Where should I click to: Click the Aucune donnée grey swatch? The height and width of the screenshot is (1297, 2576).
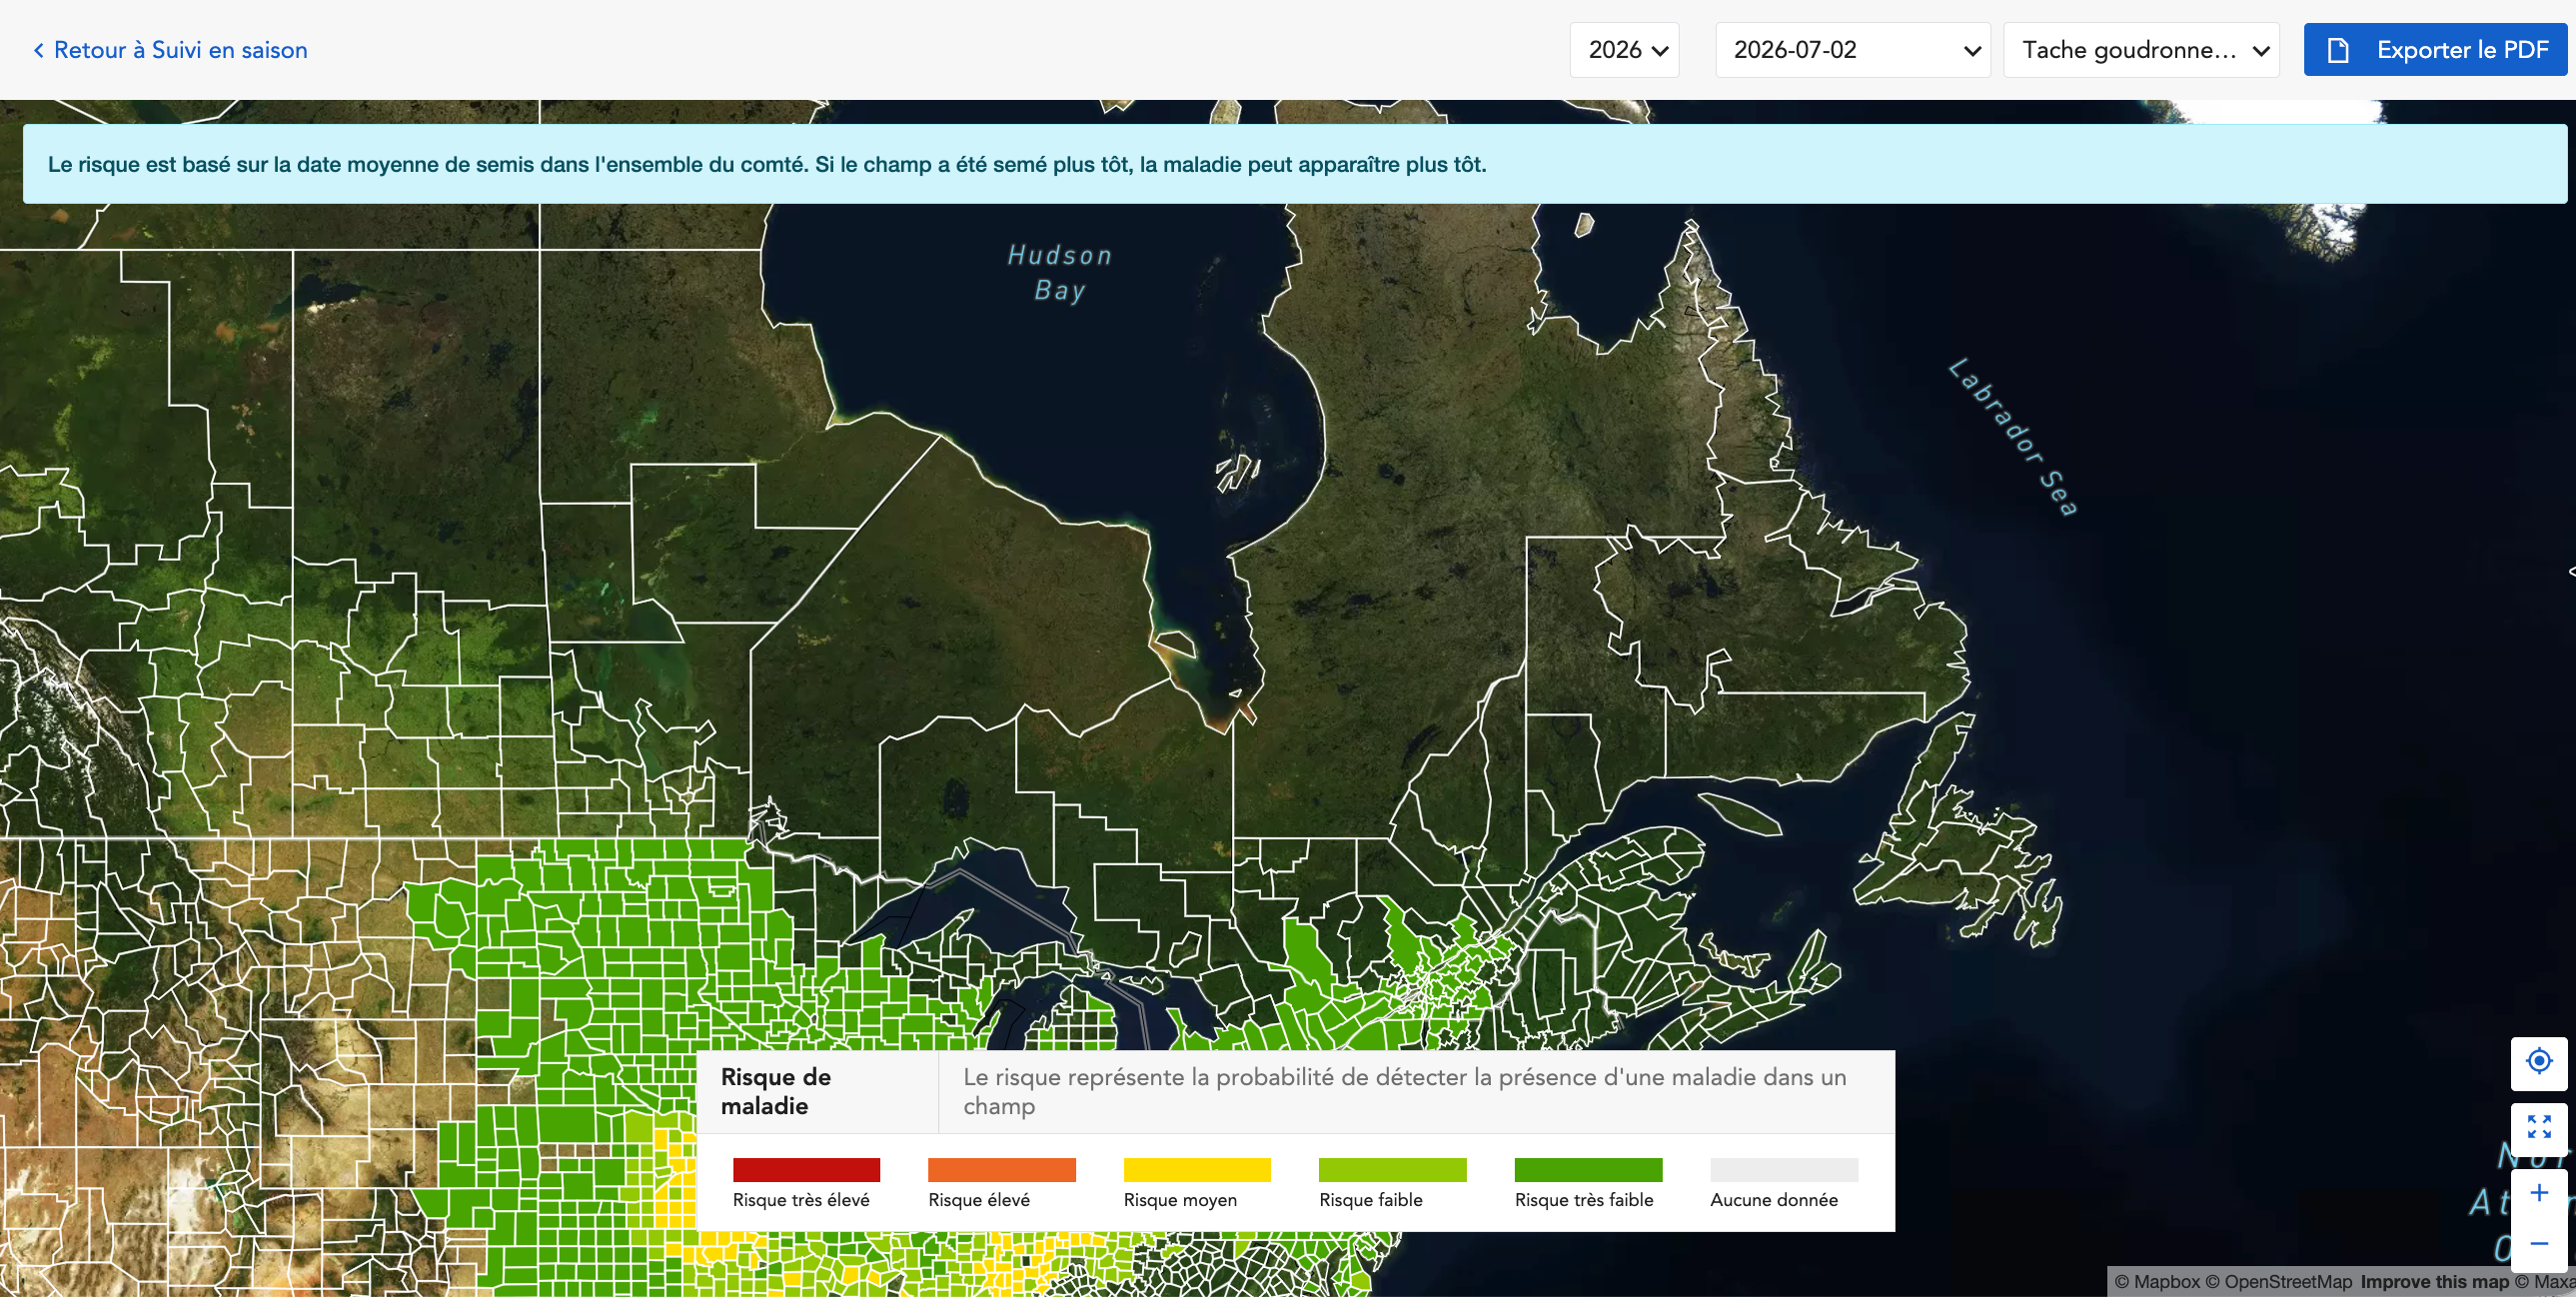tap(1784, 1170)
